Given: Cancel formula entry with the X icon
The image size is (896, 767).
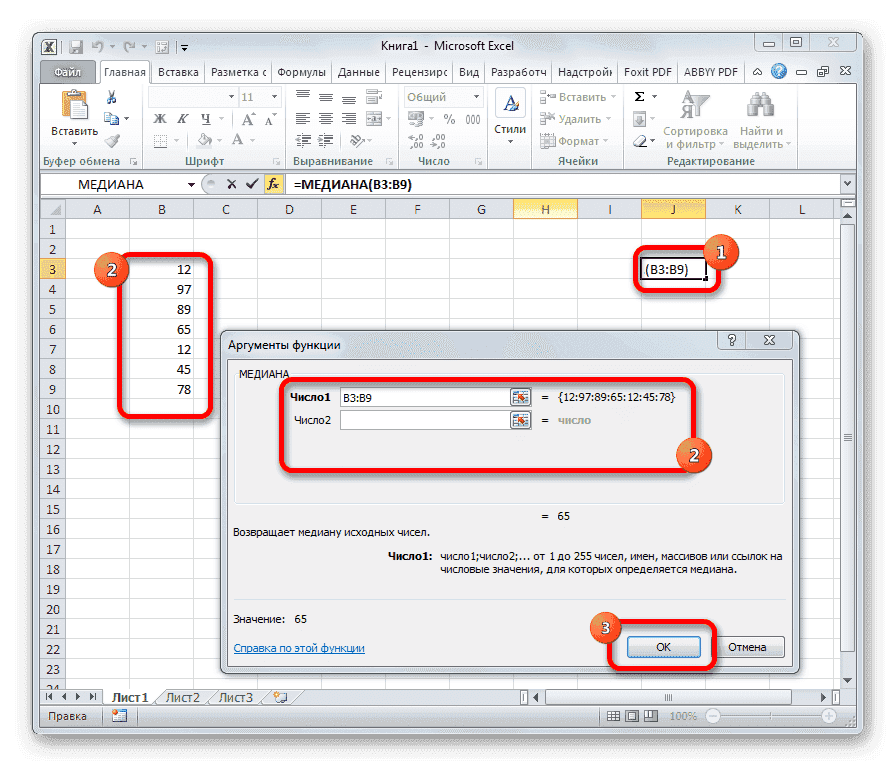Looking at the screenshot, I should pyautogui.click(x=233, y=184).
